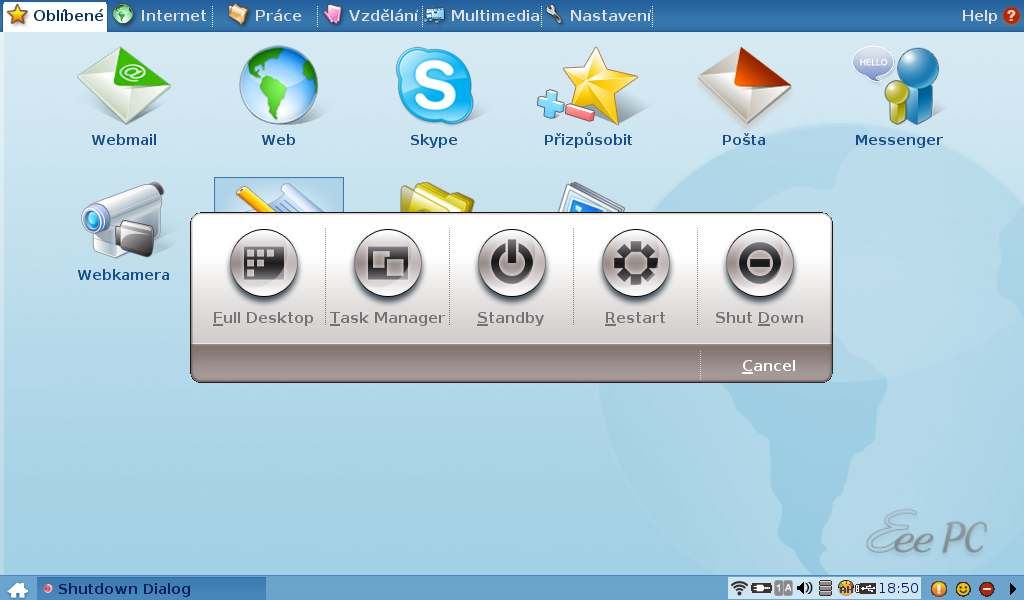The width and height of the screenshot is (1024, 600).
Task: Choose Restart in the shutdown dialog
Action: tap(635, 264)
